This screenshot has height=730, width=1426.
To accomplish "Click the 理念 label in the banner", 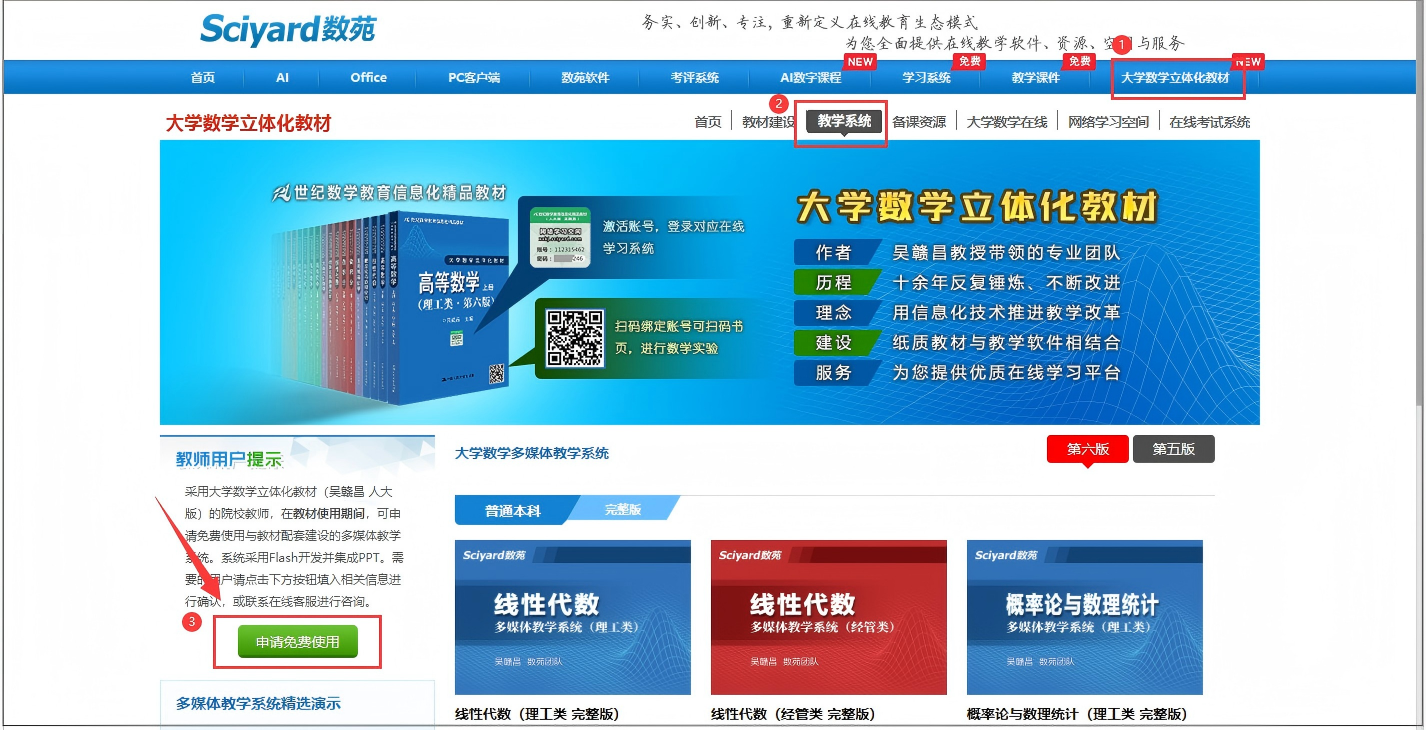I will click(x=834, y=313).
